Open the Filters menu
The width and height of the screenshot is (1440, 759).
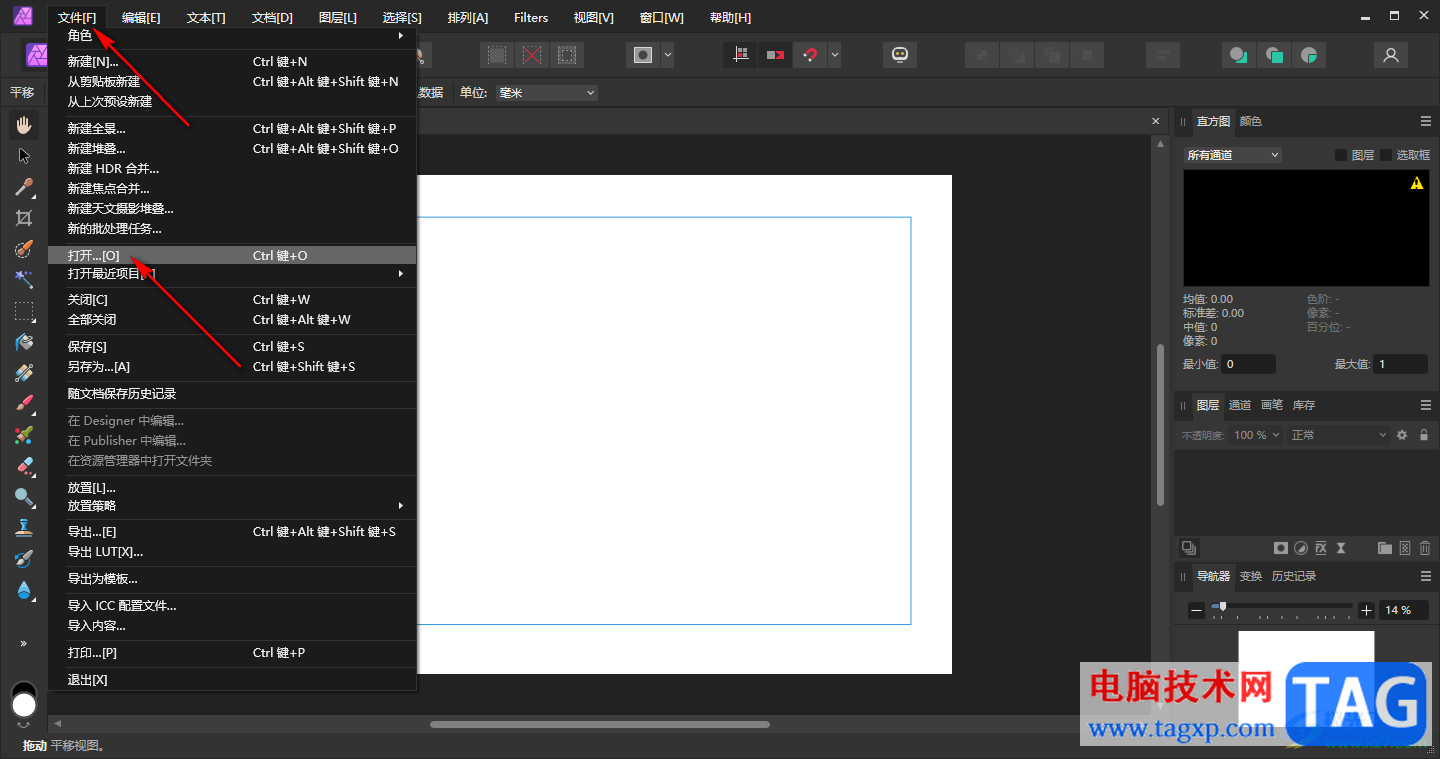pyautogui.click(x=531, y=18)
